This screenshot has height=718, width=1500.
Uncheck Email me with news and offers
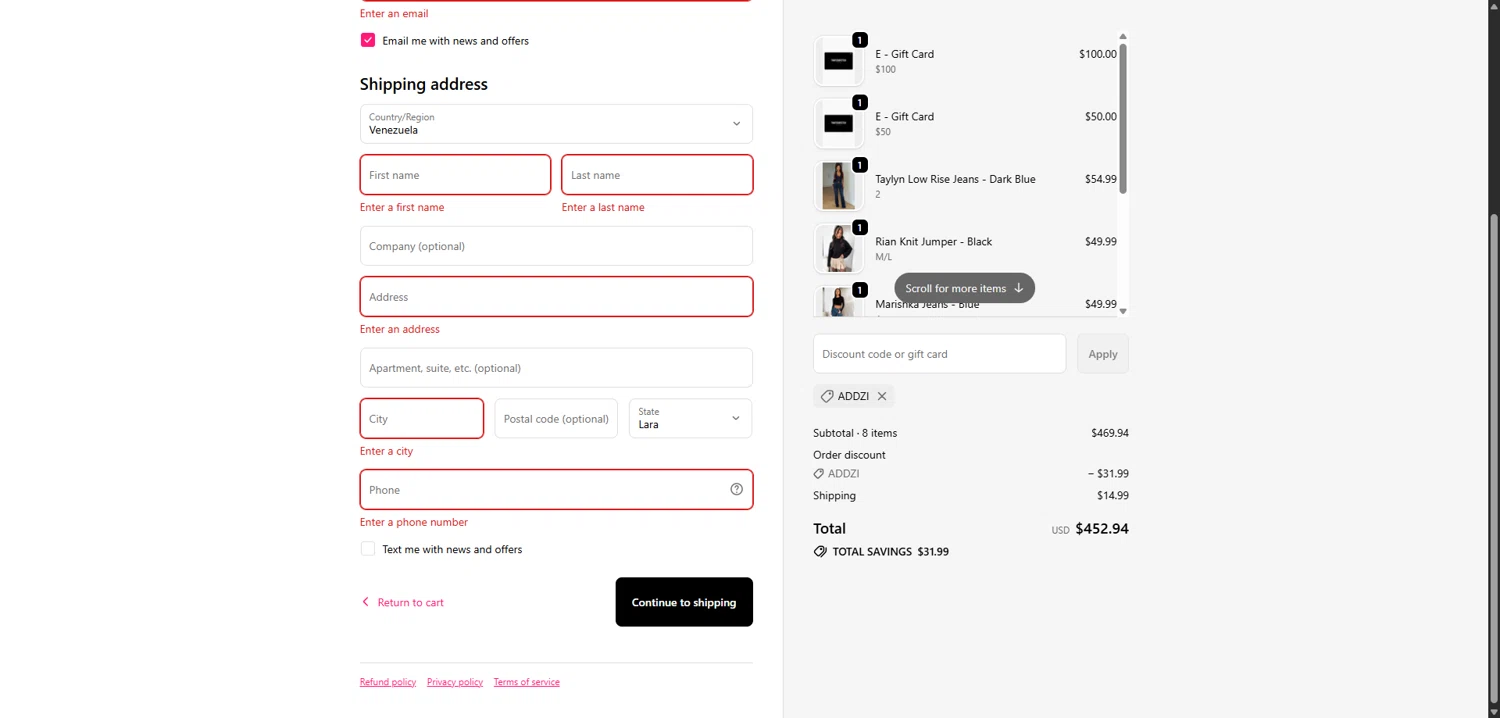pyautogui.click(x=368, y=40)
